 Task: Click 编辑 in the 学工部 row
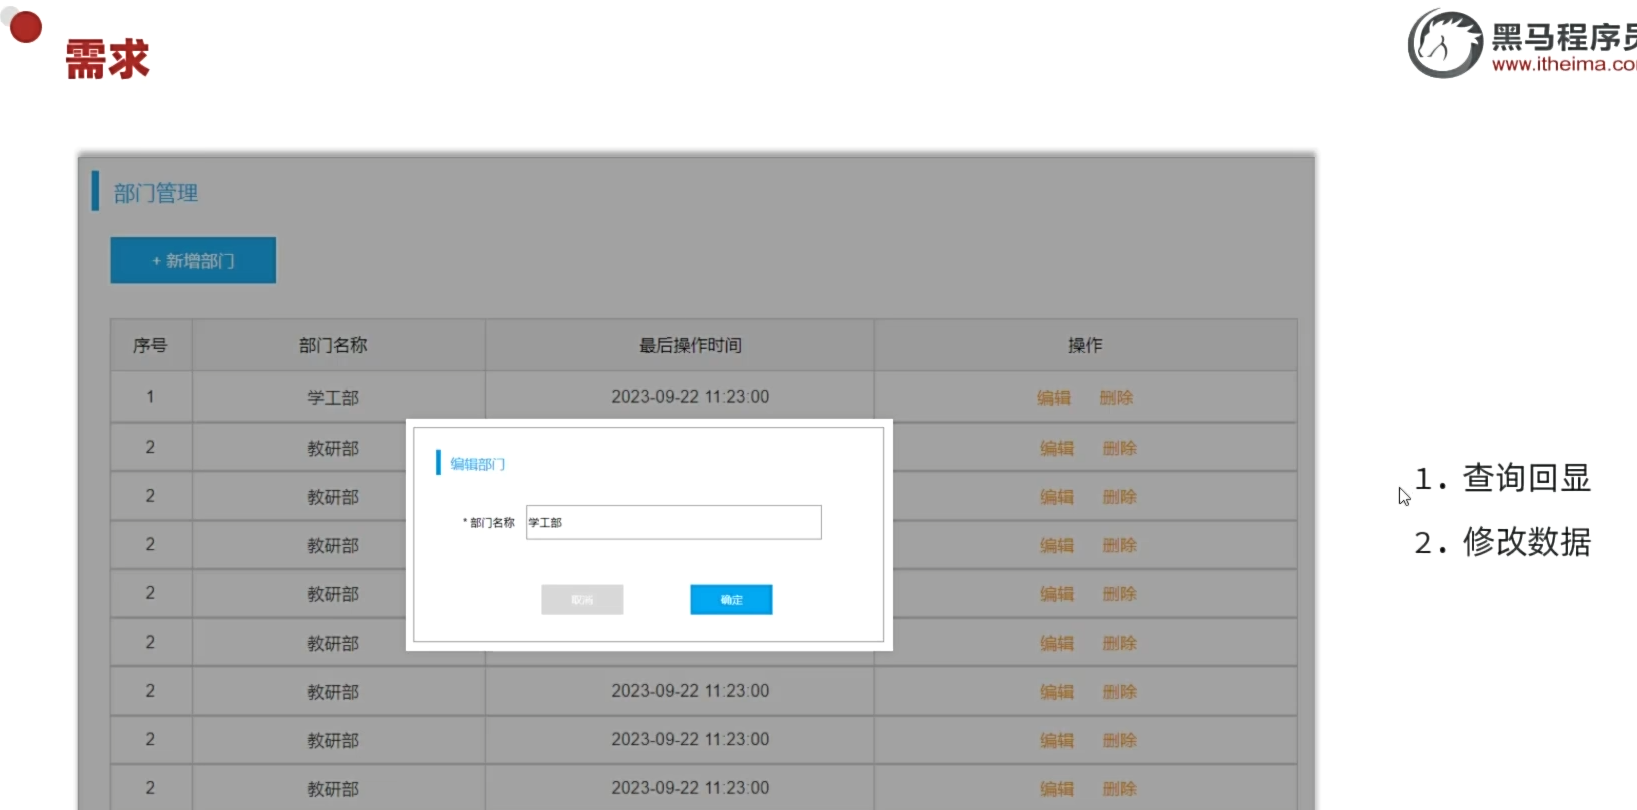tap(1054, 398)
